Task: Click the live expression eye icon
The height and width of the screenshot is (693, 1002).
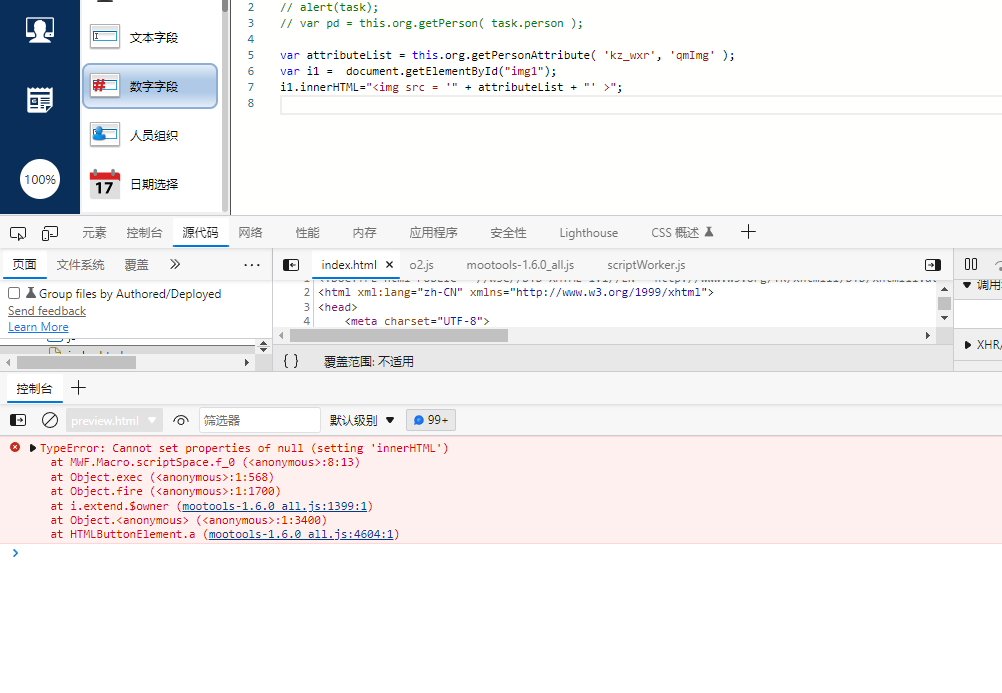Action: (x=181, y=421)
